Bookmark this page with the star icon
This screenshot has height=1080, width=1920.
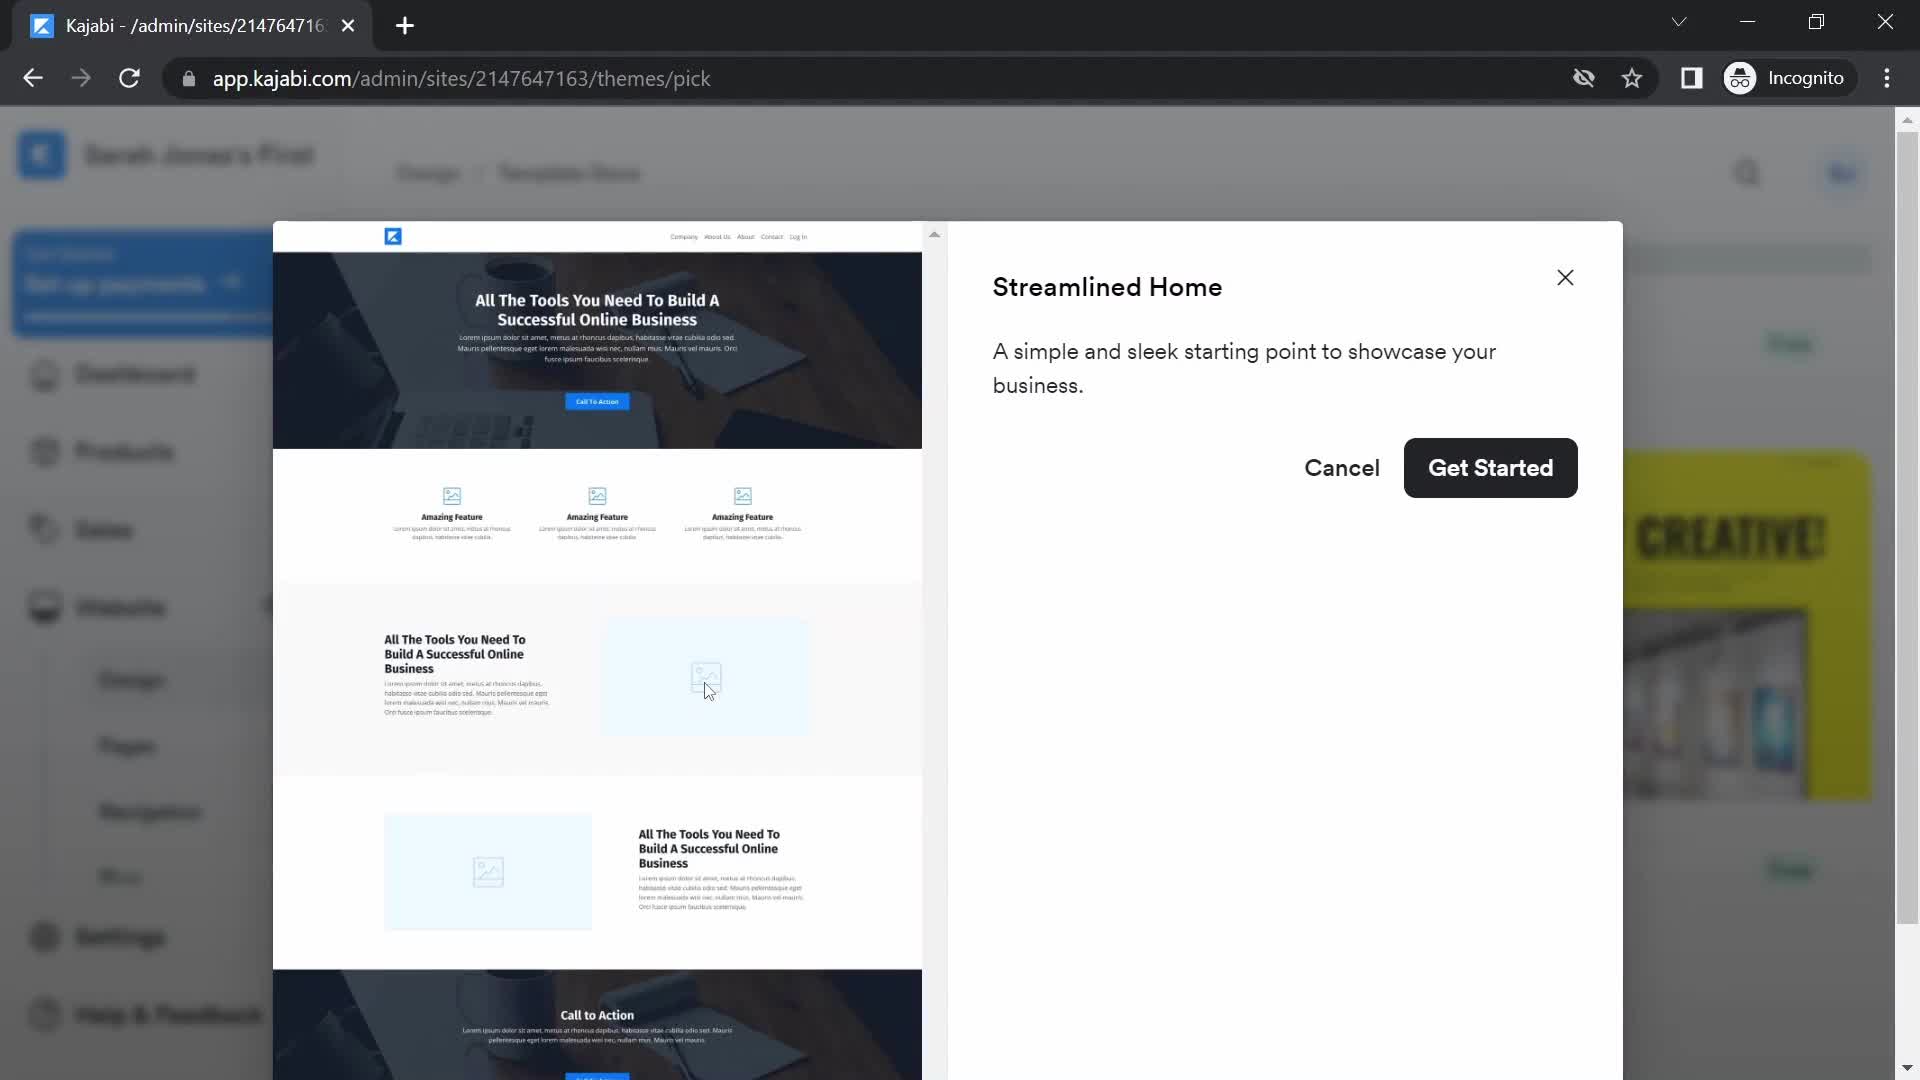pyautogui.click(x=1632, y=78)
